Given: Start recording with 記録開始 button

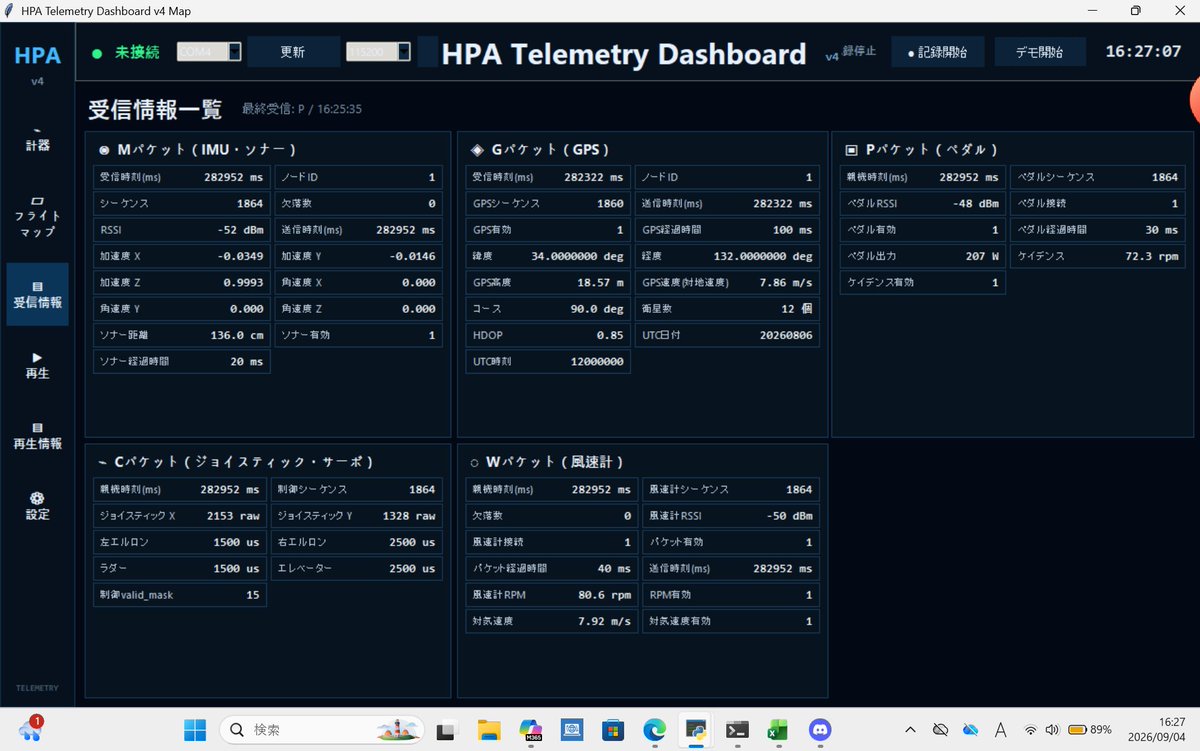Looking at the screenshot, I should tap(937, 52).
